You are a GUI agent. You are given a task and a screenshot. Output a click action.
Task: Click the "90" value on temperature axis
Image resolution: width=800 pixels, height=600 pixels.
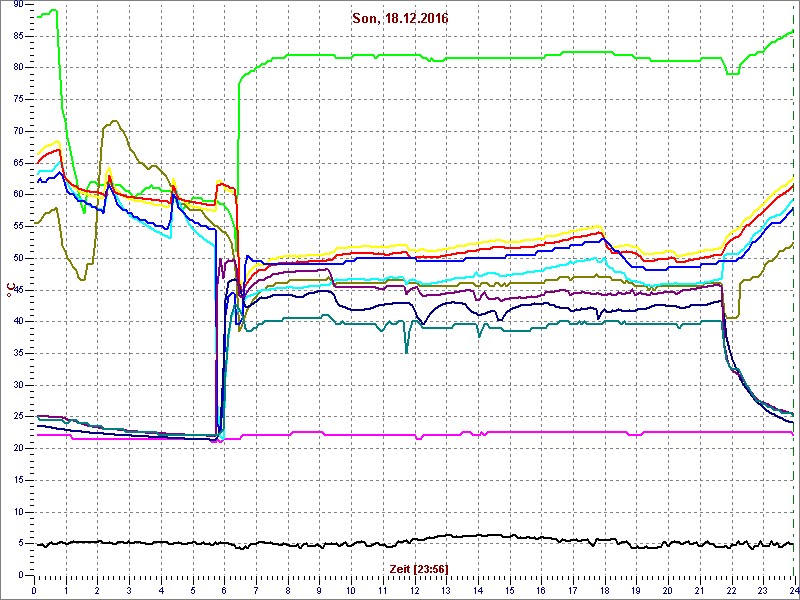[18, 4]
